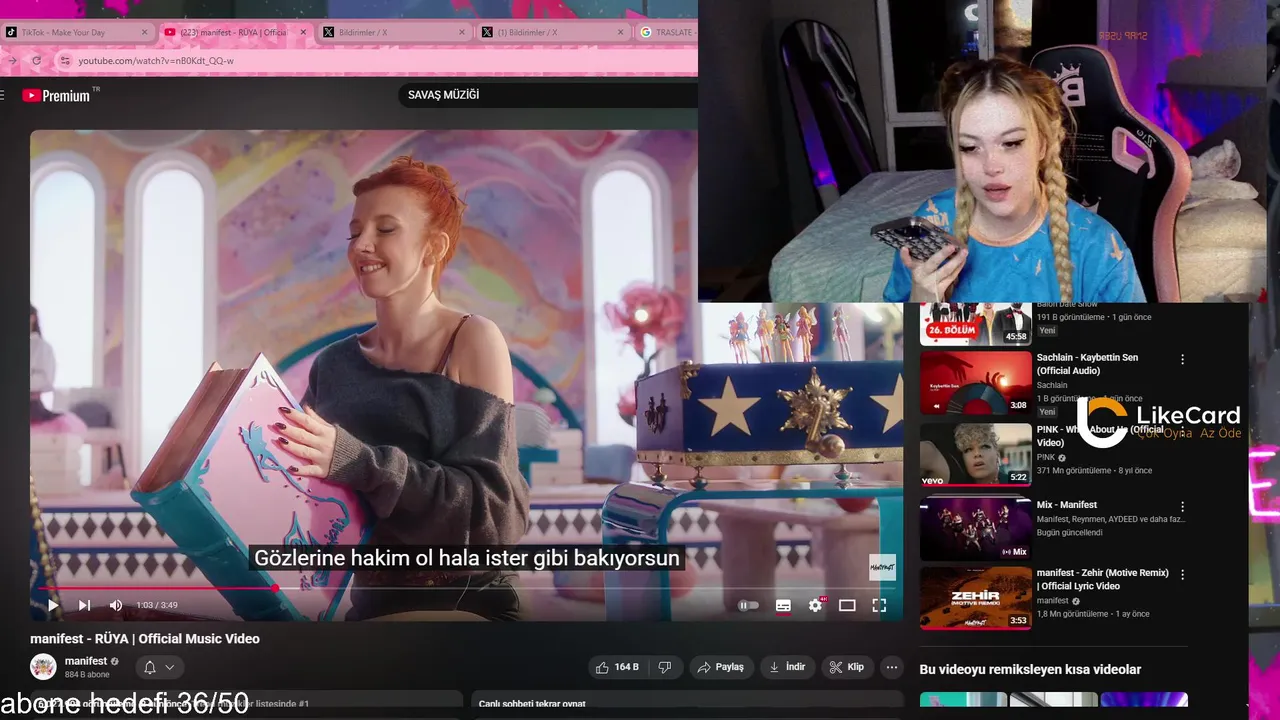Open options for Zehir Motive Remix video
Viewport: 1280px width, 720px height.
pos(1182,575)
